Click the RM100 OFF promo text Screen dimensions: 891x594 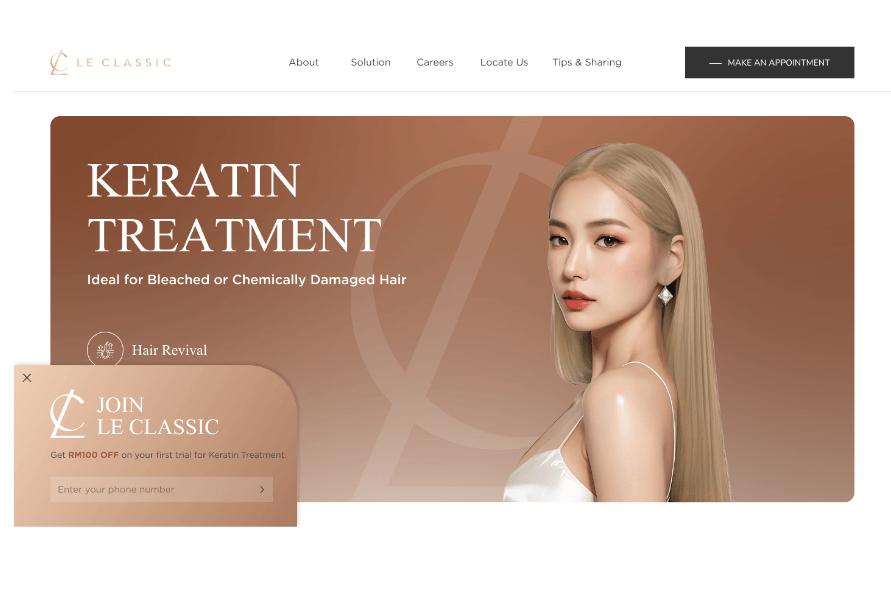[93, 455]
